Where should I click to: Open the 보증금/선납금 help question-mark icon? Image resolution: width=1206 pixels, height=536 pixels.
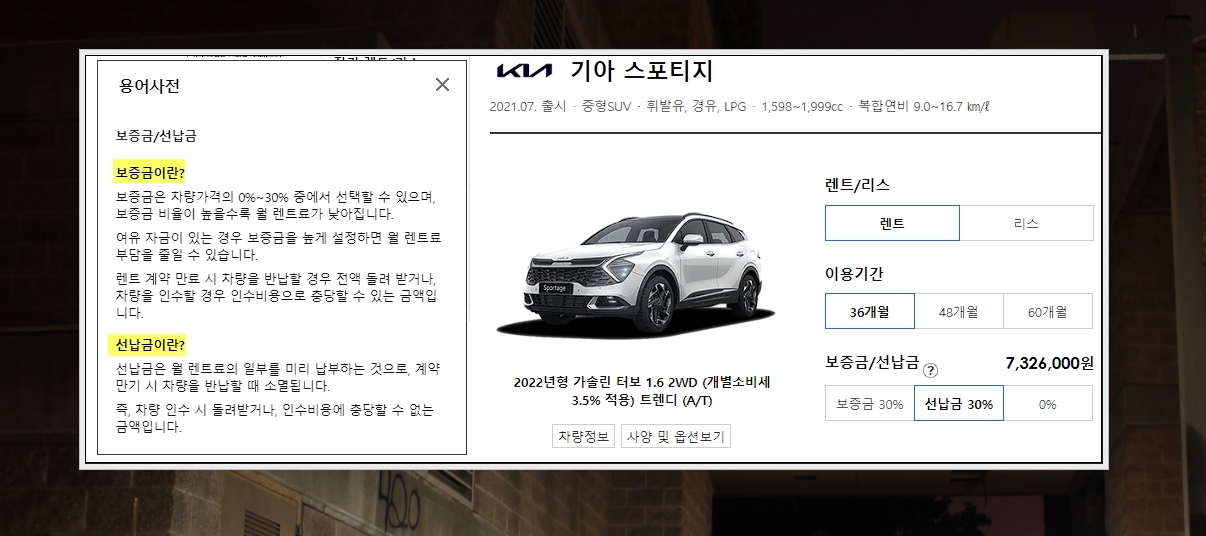(931, 369)
